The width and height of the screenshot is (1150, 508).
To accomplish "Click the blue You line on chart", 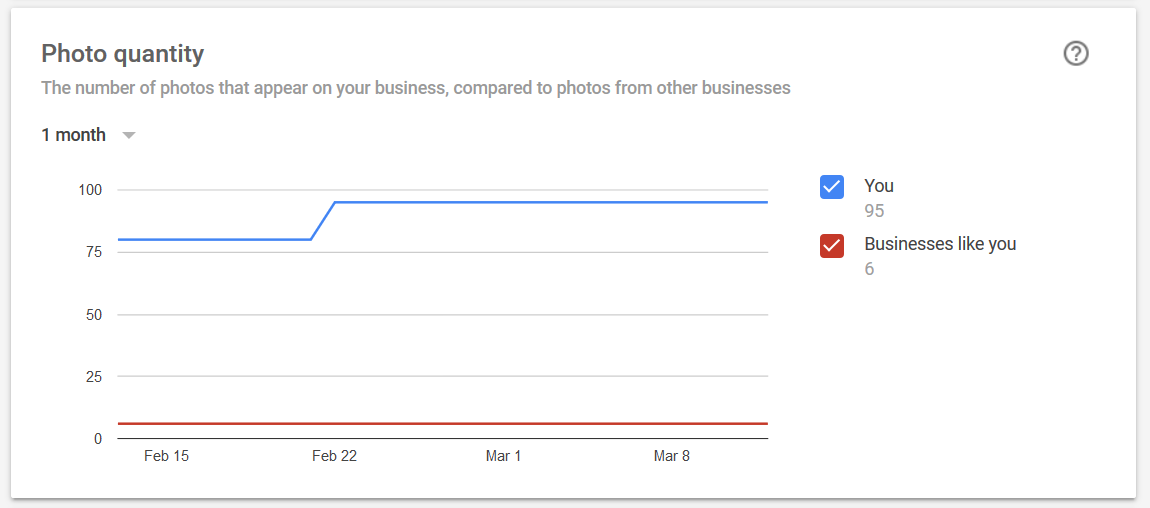I will tap(550, 202).
